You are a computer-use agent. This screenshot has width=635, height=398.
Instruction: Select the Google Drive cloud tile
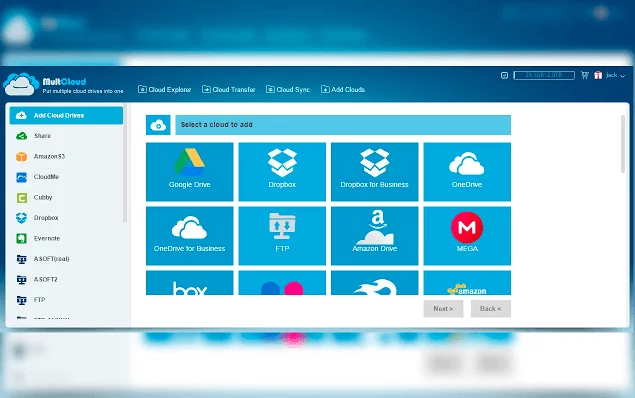coord(190,172)
